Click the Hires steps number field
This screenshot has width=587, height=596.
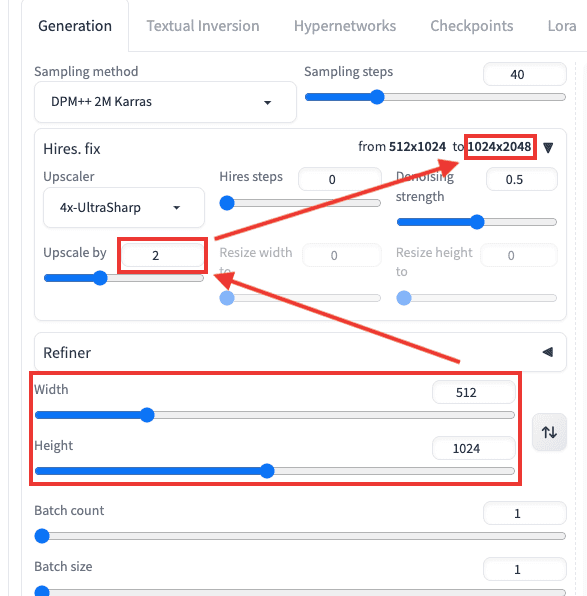(340, 179)
